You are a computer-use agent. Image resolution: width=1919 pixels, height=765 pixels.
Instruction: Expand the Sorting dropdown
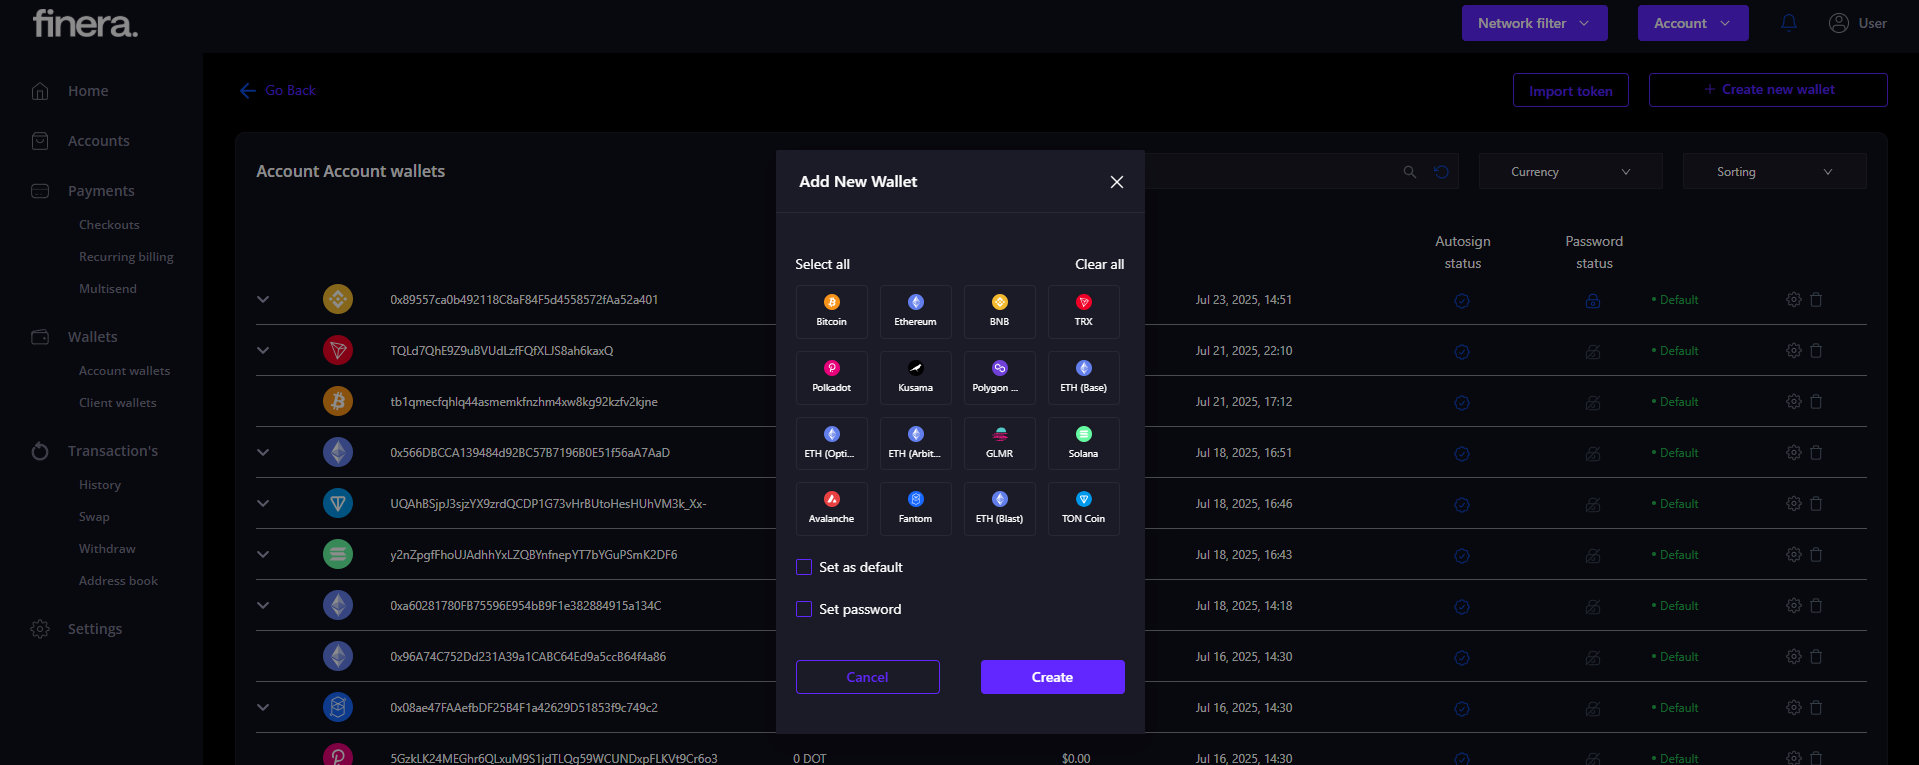click(x=1774, y=172)
